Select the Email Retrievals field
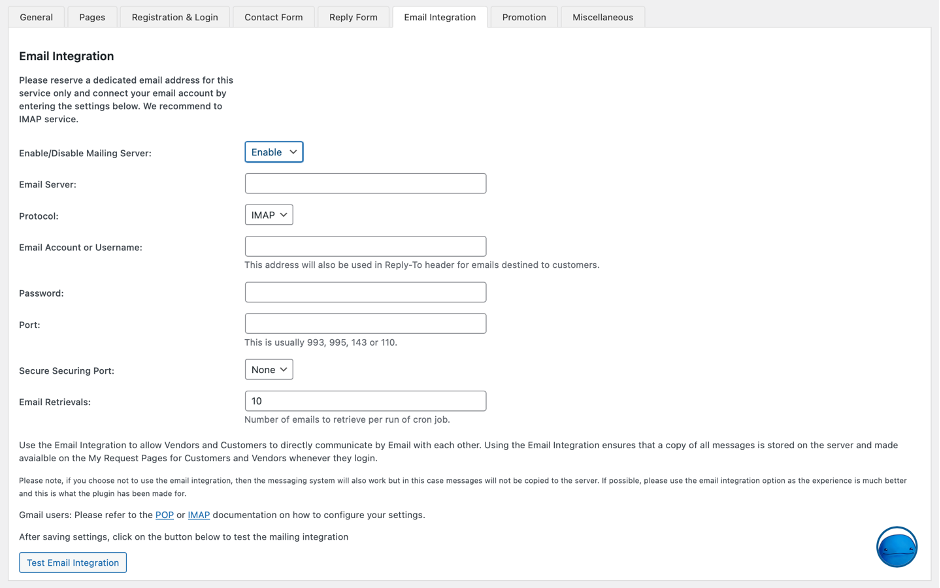Image resolution: width=940 pixels, height=588 pixels. [x=365, y=401]
